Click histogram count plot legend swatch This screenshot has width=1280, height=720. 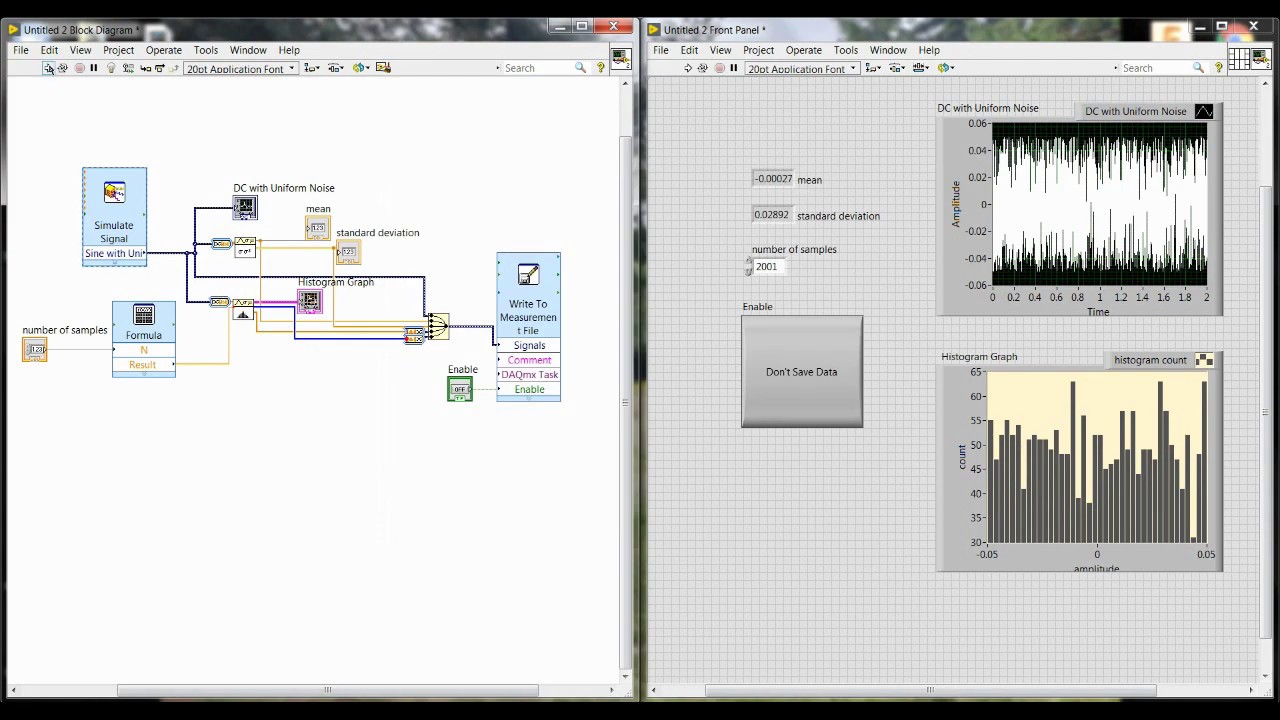1204,360
